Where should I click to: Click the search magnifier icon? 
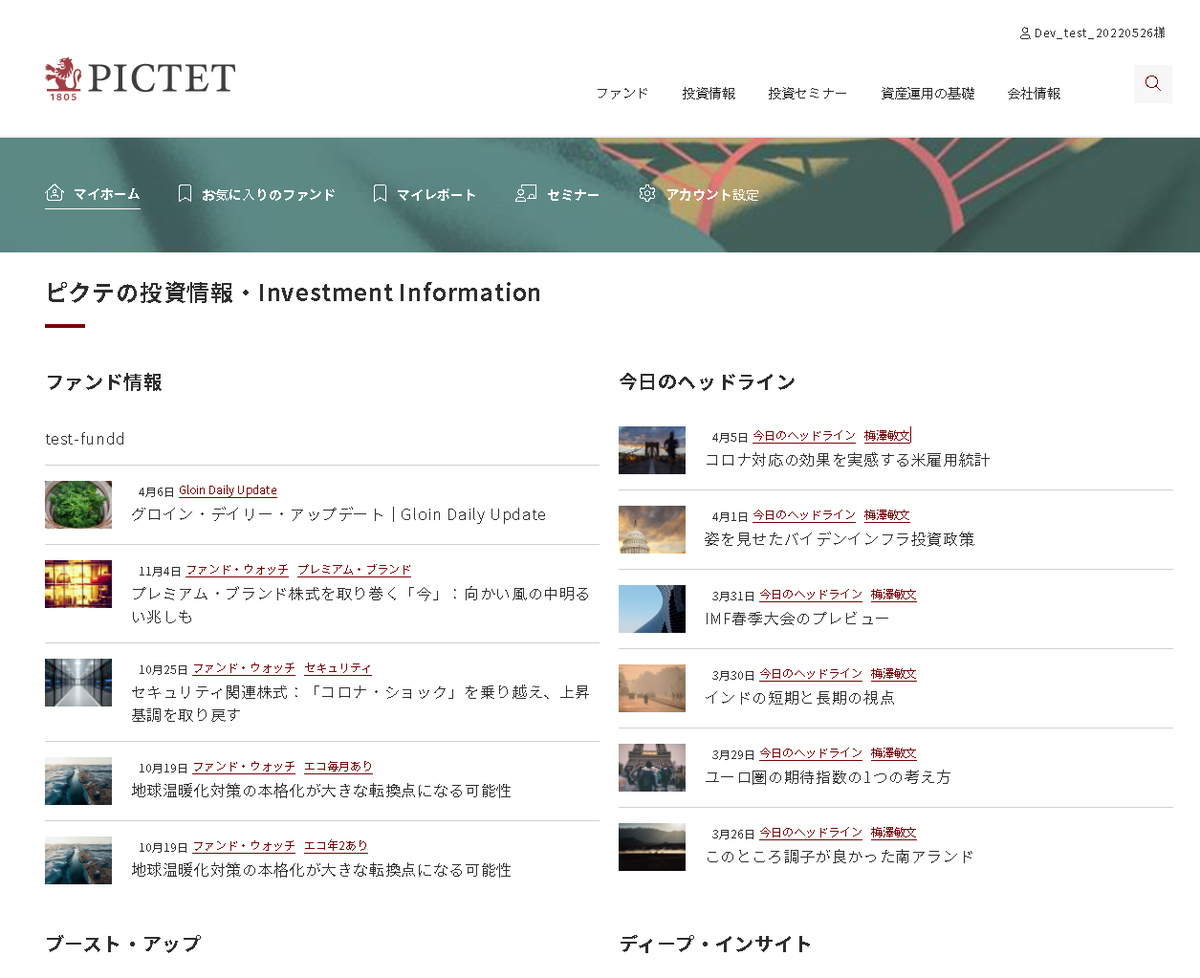tap(1152, 83)
